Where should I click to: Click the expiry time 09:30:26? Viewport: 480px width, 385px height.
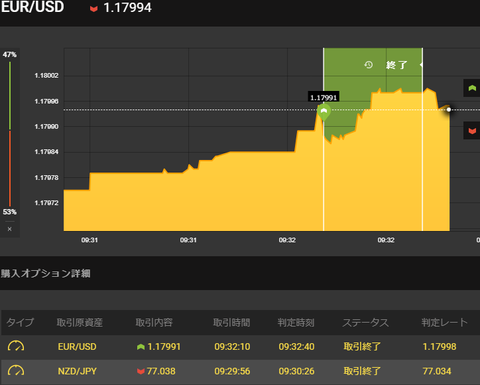297,371
